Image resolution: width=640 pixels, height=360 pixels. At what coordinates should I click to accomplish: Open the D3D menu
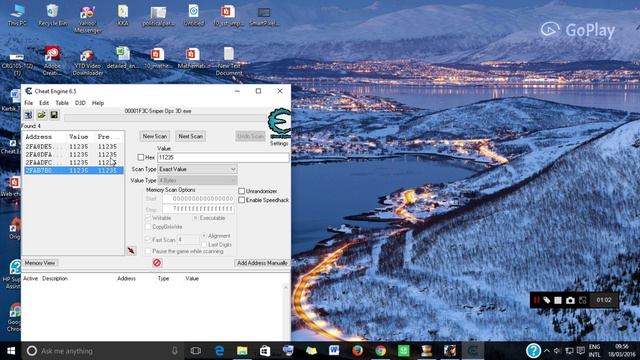coord(80,103)
